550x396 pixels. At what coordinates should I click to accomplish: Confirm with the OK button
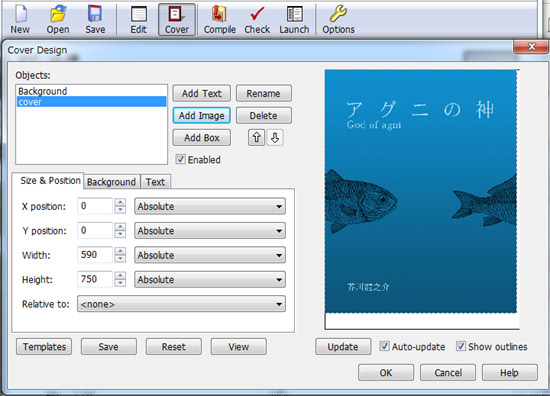pyautogui.click(x=386, y=372)
